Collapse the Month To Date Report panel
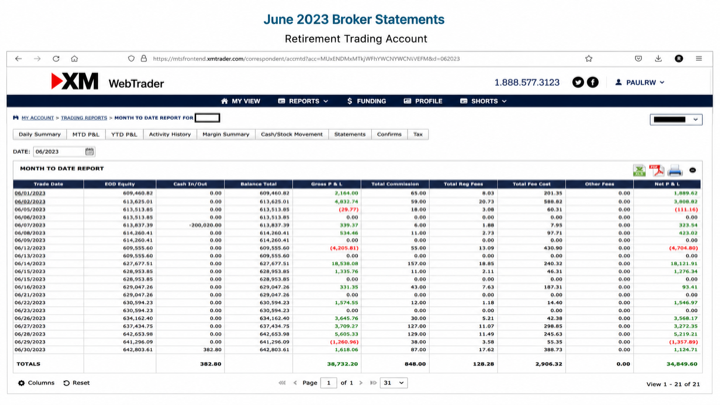This screenshot has width=720, height=405. pos(693,170)
